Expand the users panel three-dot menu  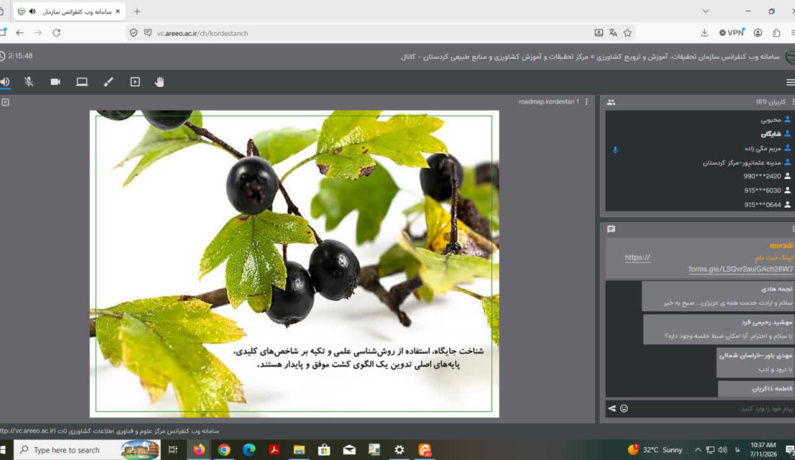[x=793, y=102]
